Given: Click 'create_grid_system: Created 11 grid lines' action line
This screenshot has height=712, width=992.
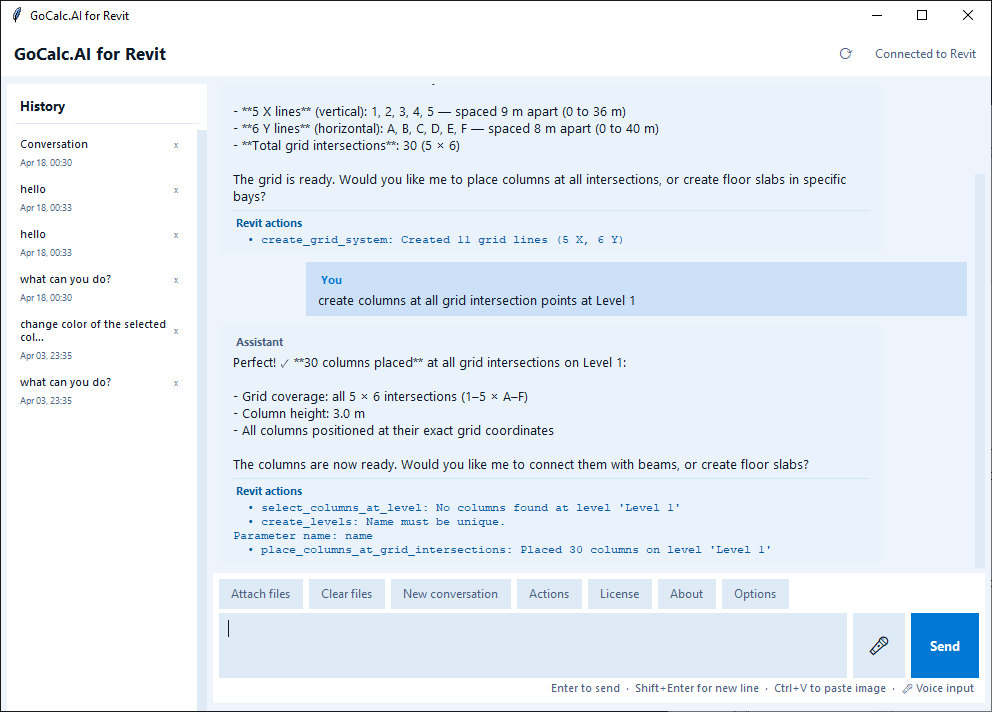Looking at the screenshot, I should coord(442,240).
